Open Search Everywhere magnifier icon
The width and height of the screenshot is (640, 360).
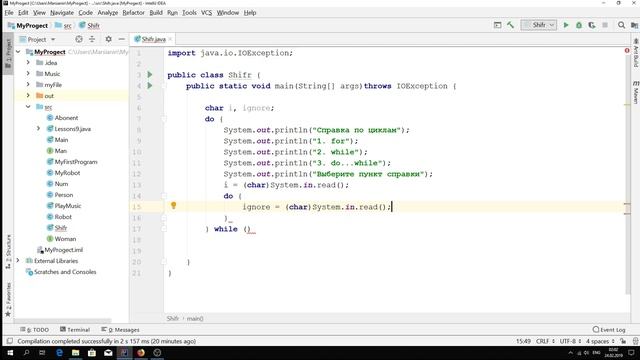click(621, 25)
